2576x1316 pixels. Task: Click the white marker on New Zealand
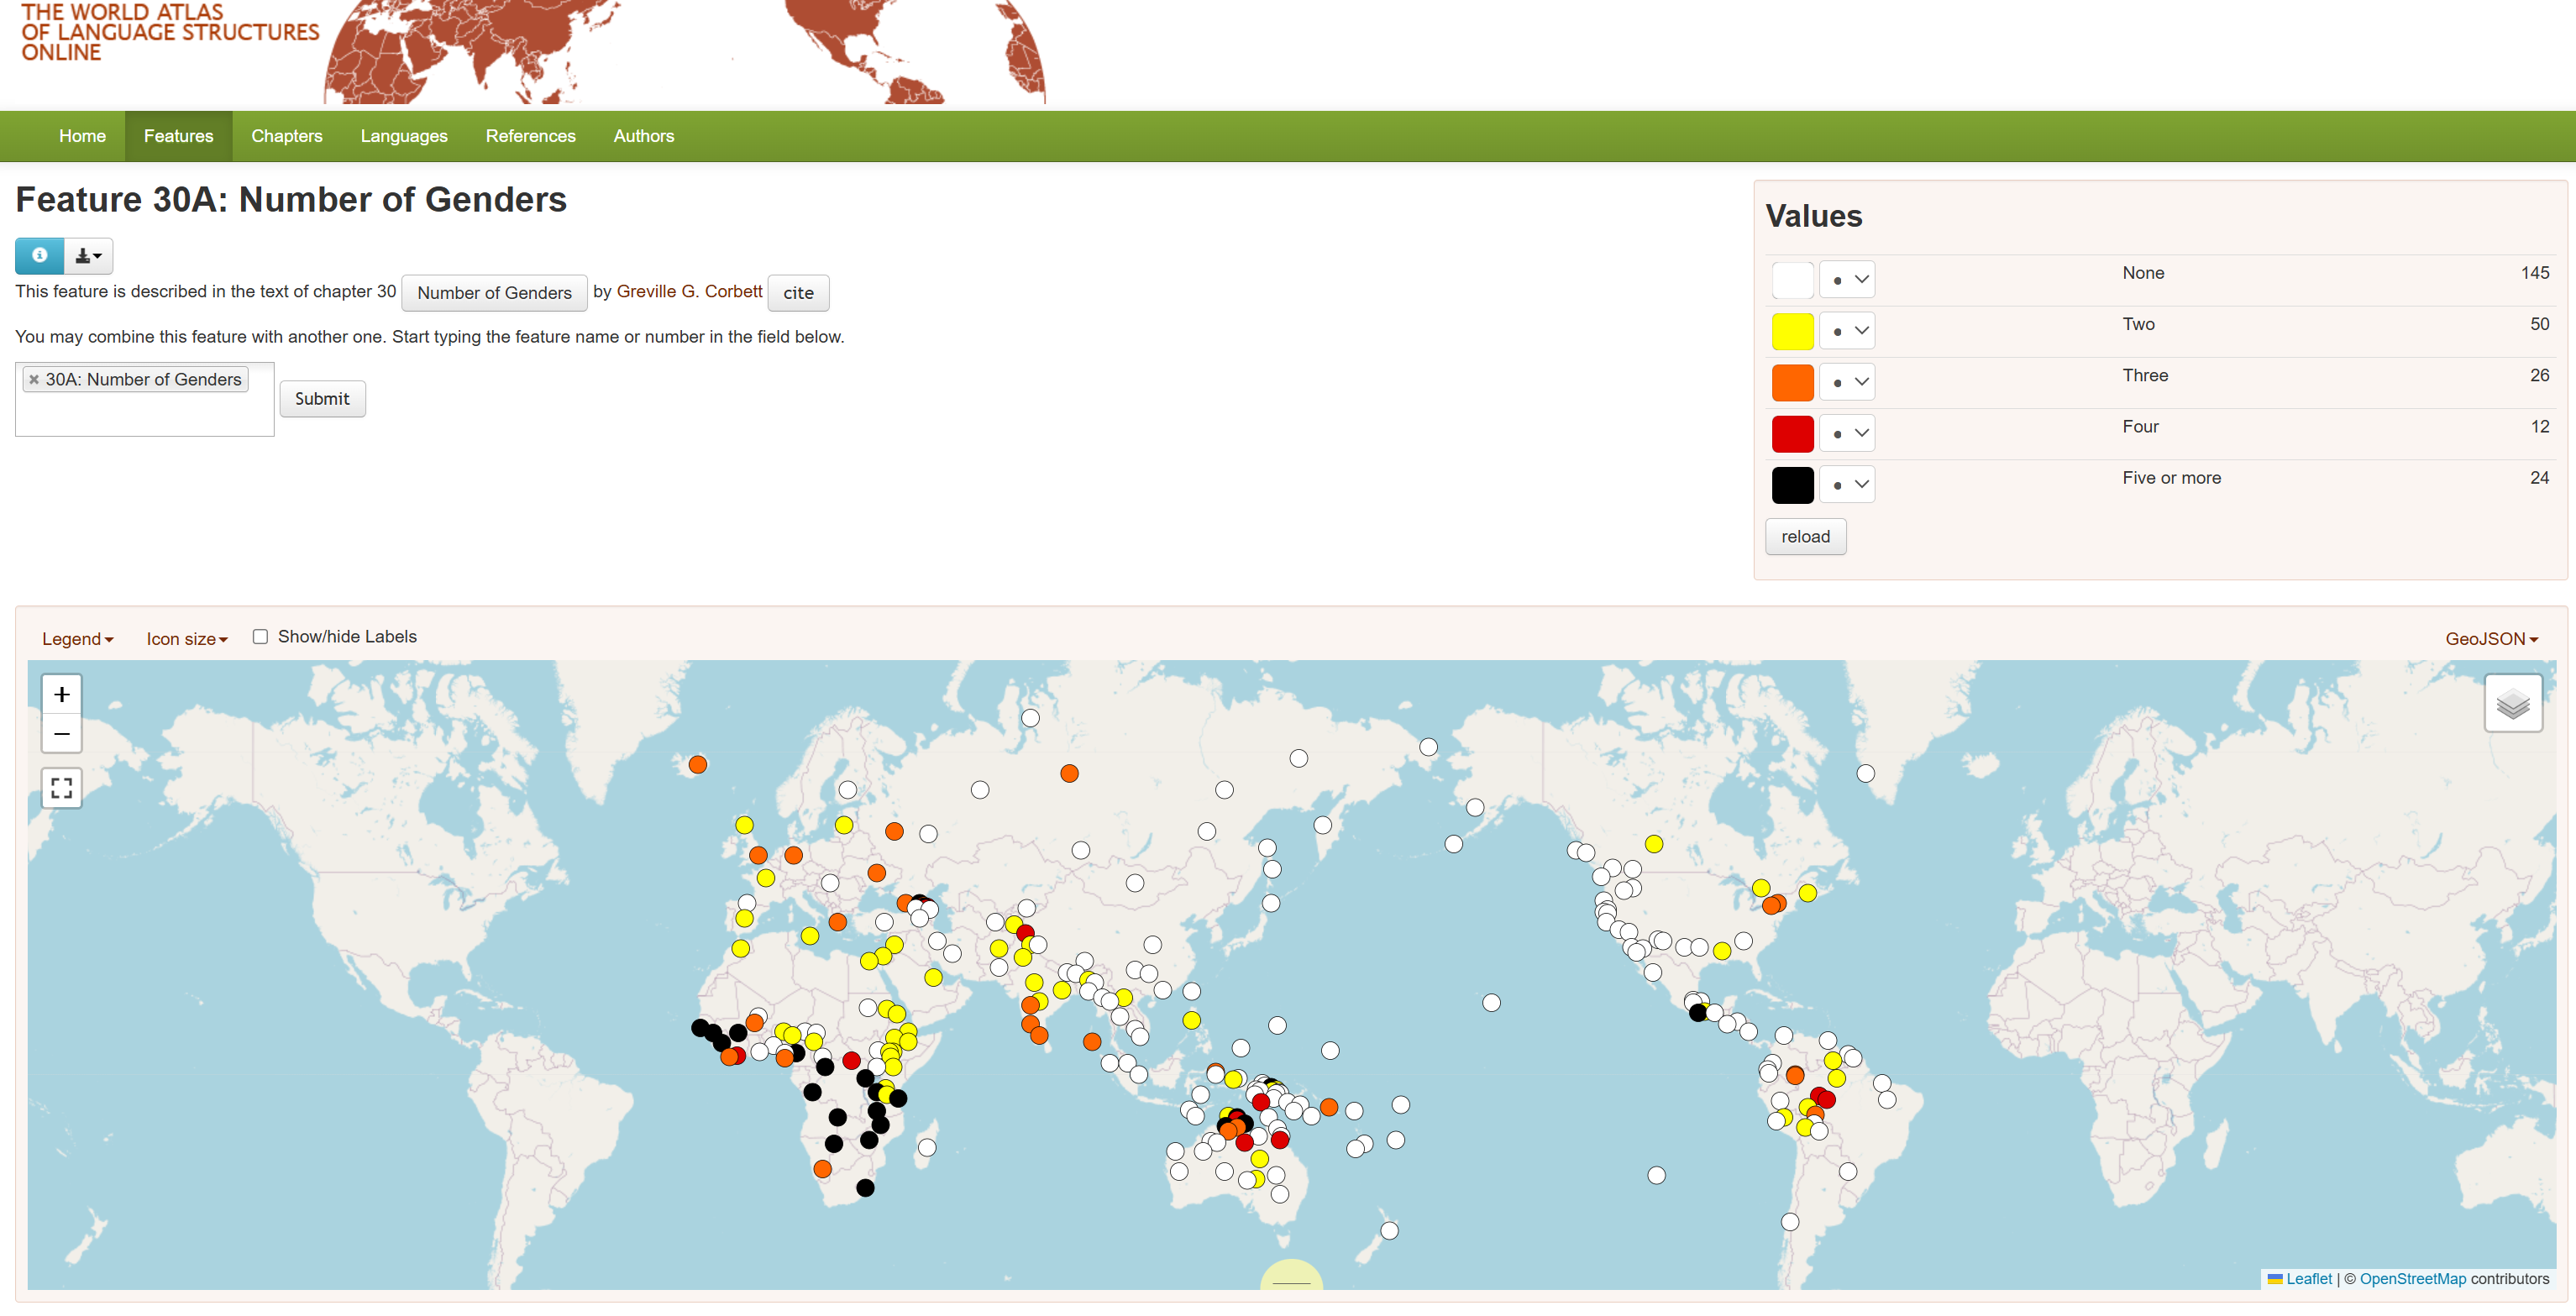tap(1389, 1231)
